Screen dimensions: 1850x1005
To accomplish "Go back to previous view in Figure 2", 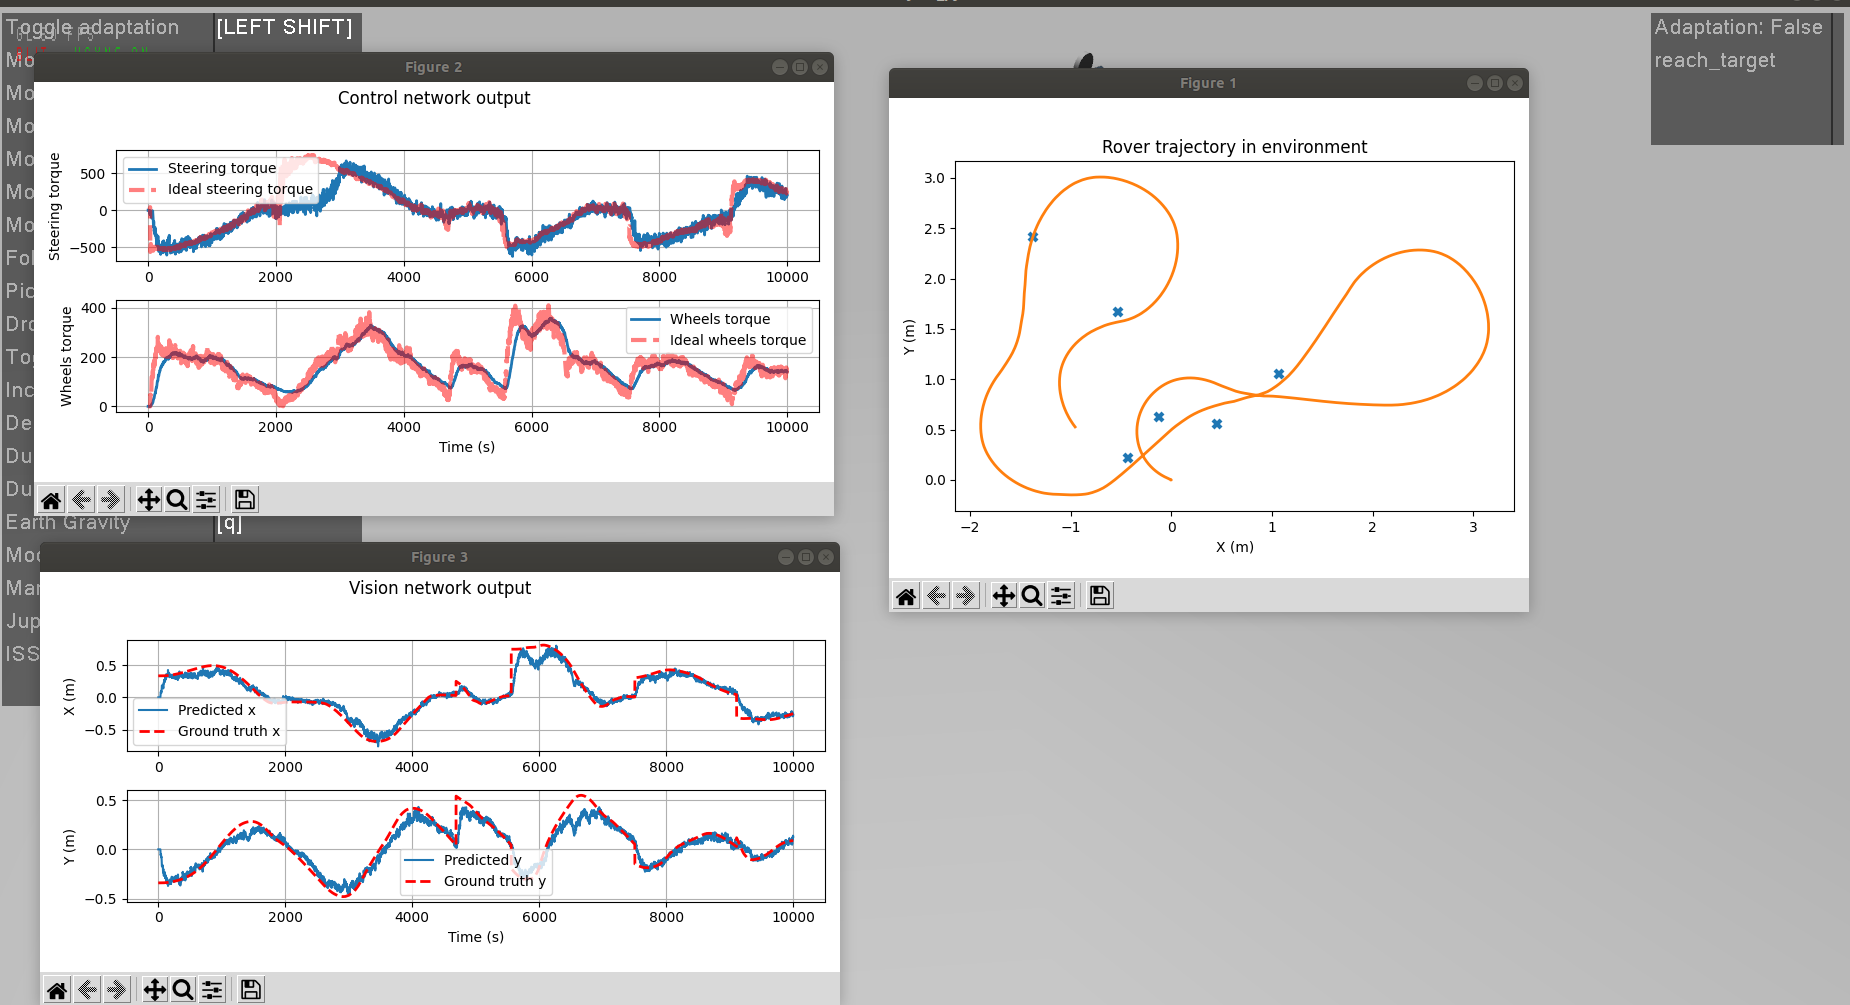I will 82,500.
